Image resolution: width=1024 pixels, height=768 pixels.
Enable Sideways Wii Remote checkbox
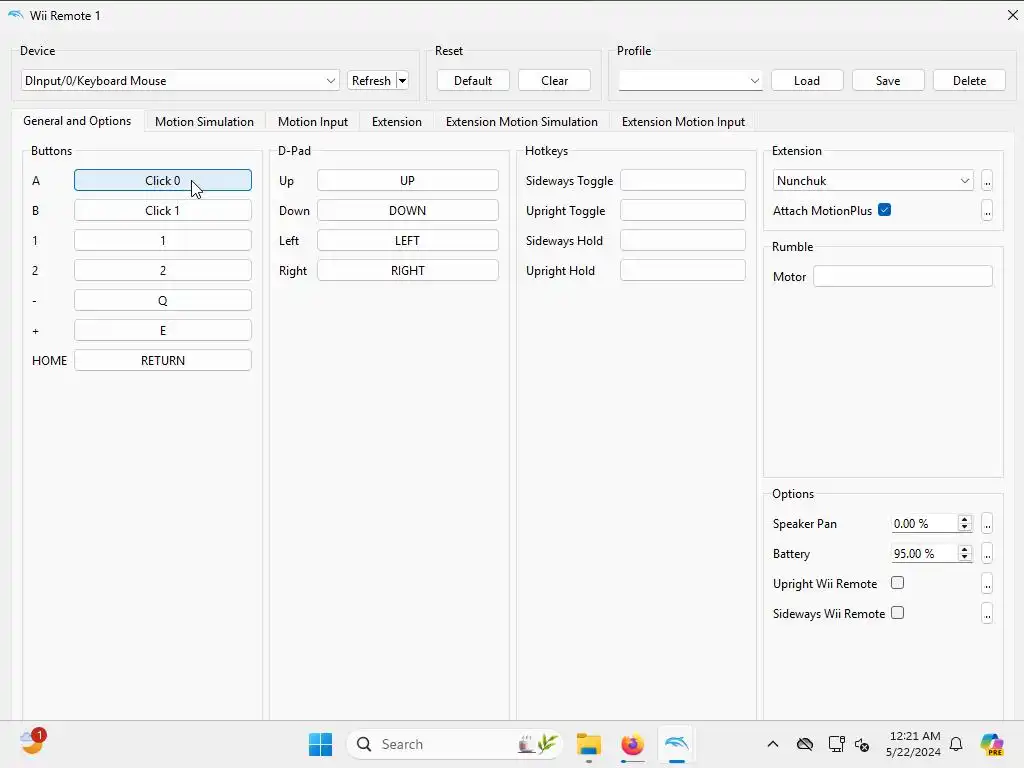point(897,613)
